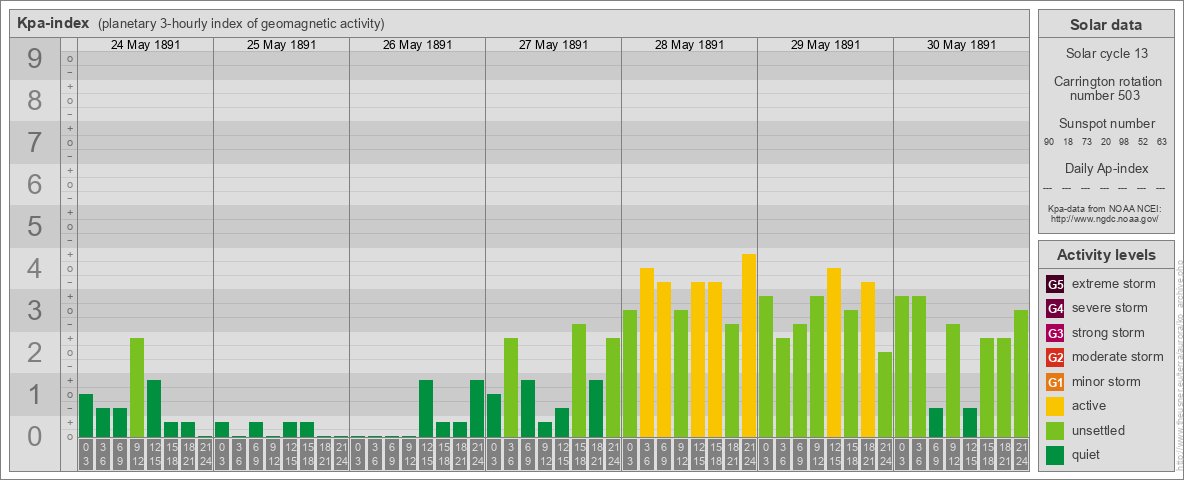The width and height of the screenshot is (1184, 480).
Task: Click the G2 moderate storm badge
Action: click(x=1055, y=357)
